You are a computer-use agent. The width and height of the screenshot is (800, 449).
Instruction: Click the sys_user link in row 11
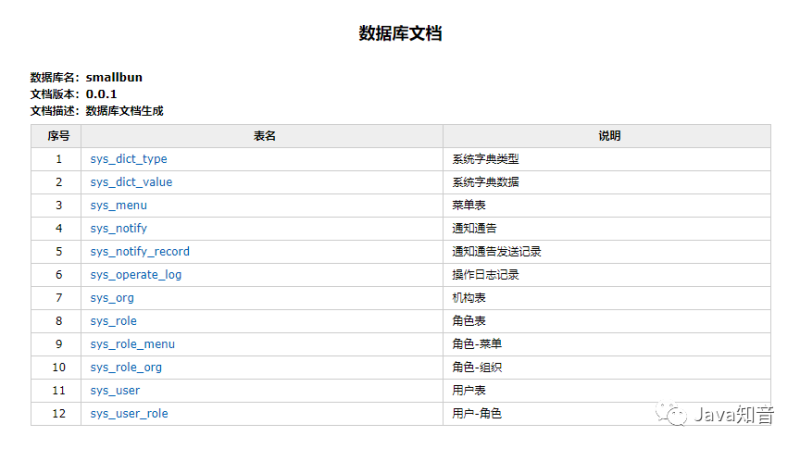115,390
